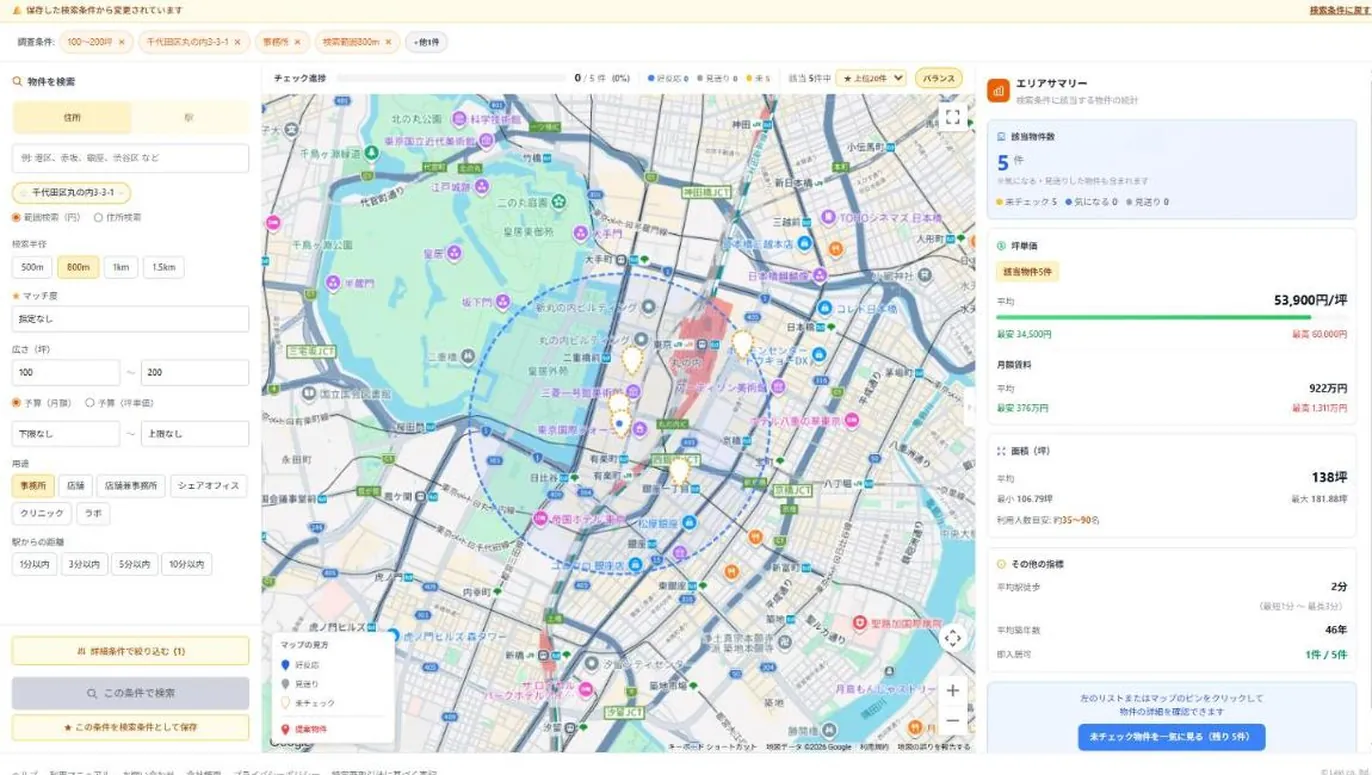Image resolution: width=1372 pixels, height=775 pixels.
Task: Click the 聖路加国際病院 hospital marker
Action: coord(859,623)
